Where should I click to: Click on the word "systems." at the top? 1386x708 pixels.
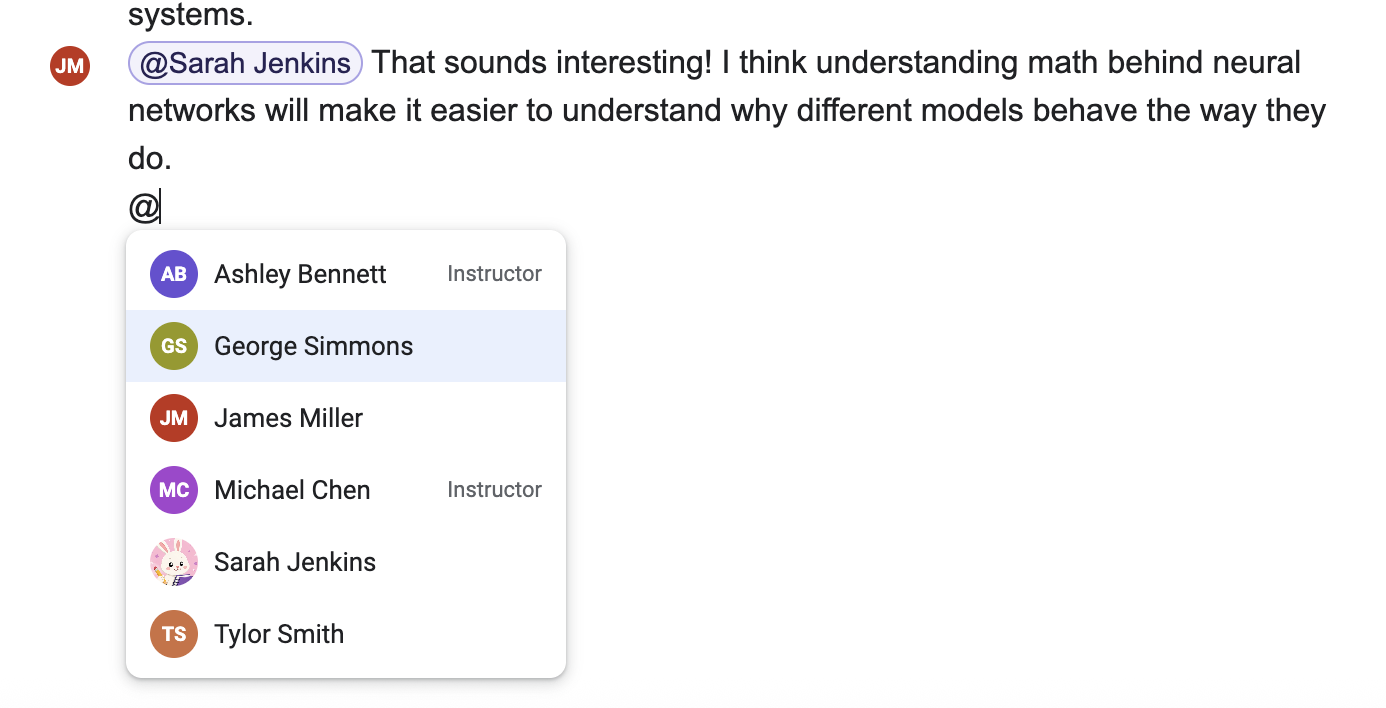pos(191,15)
